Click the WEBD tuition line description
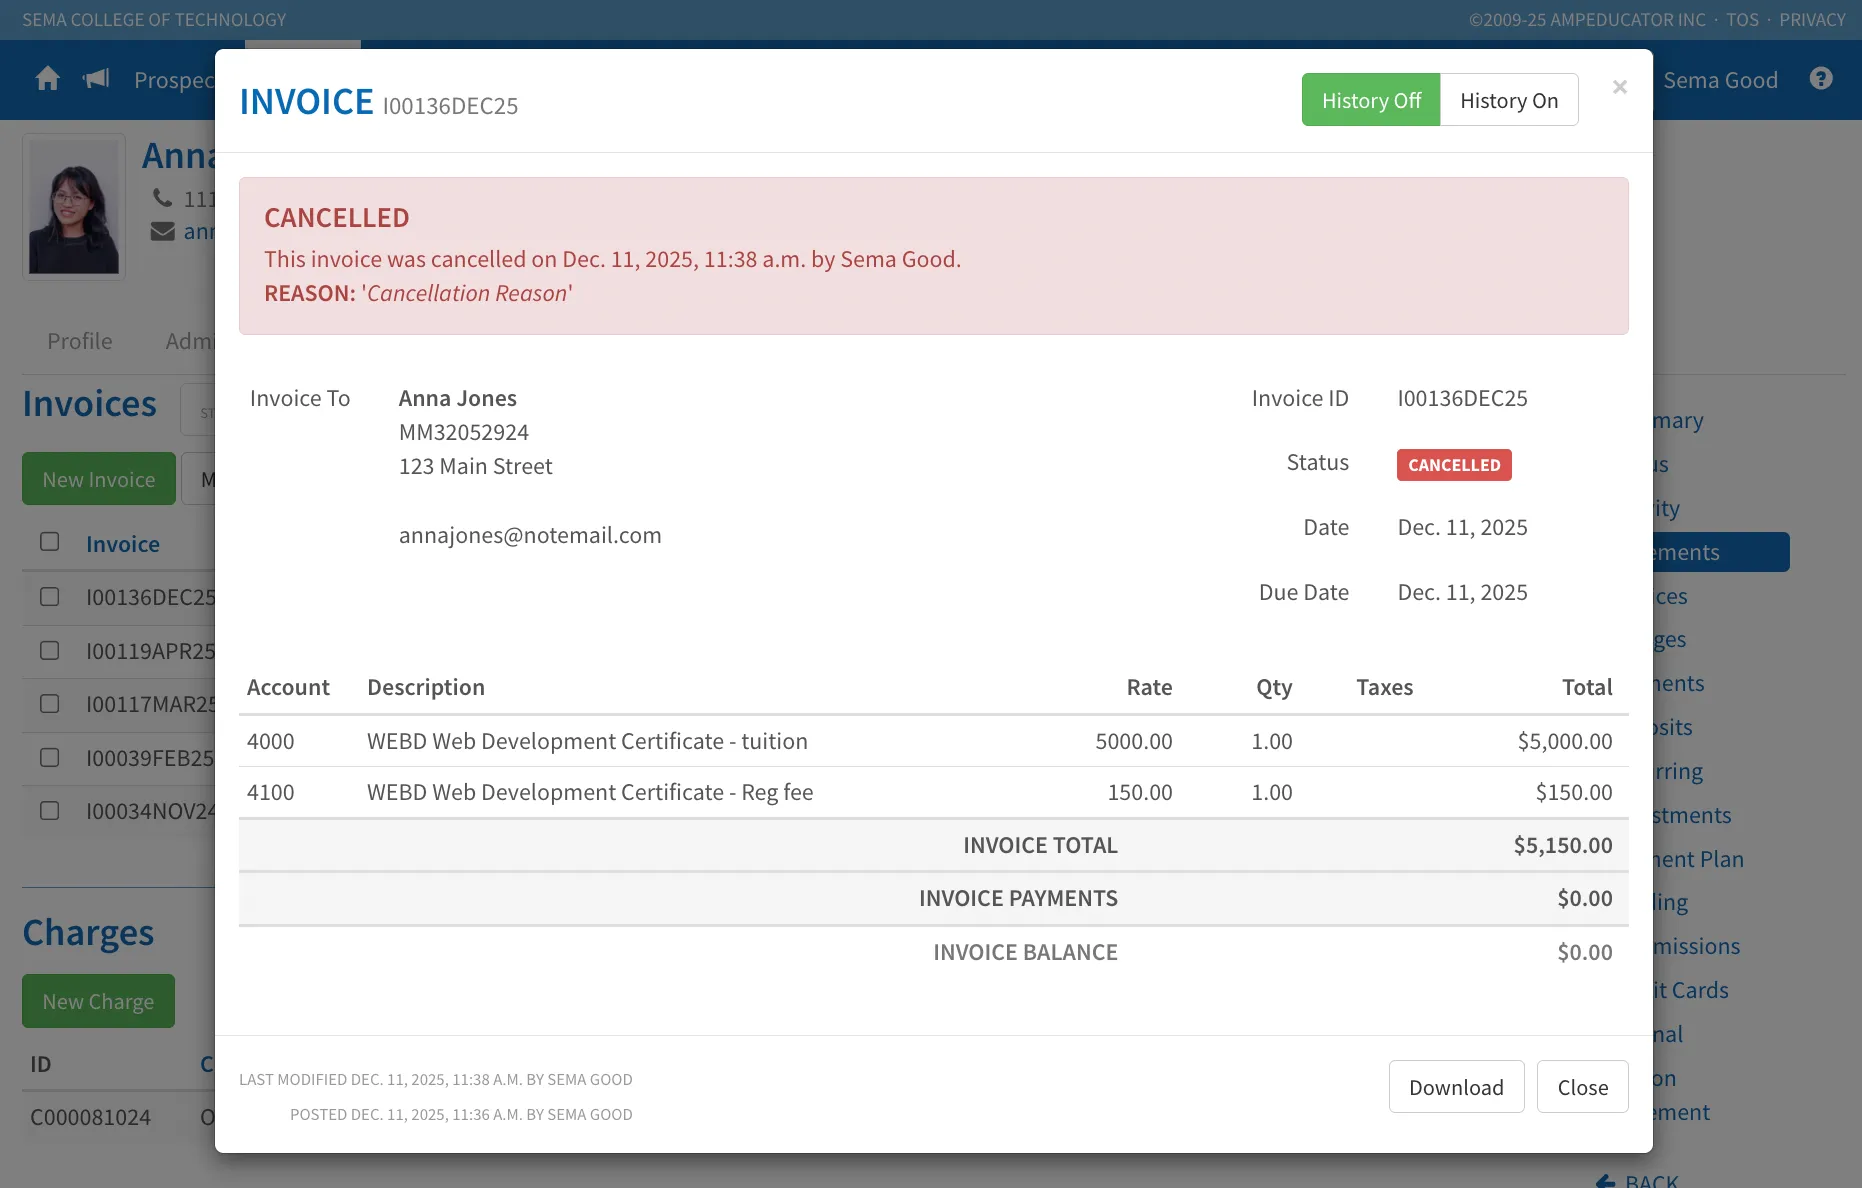 pyautogui.click(x=587, y=741)
